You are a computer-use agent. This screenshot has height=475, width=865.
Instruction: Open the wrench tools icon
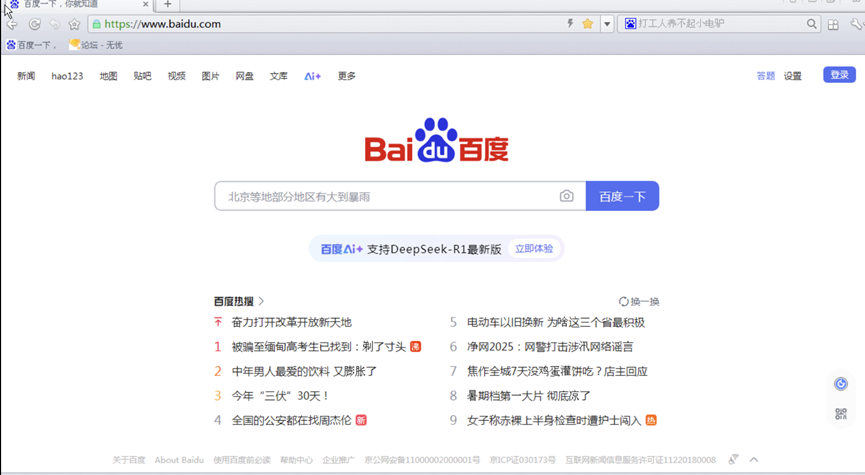856,24
